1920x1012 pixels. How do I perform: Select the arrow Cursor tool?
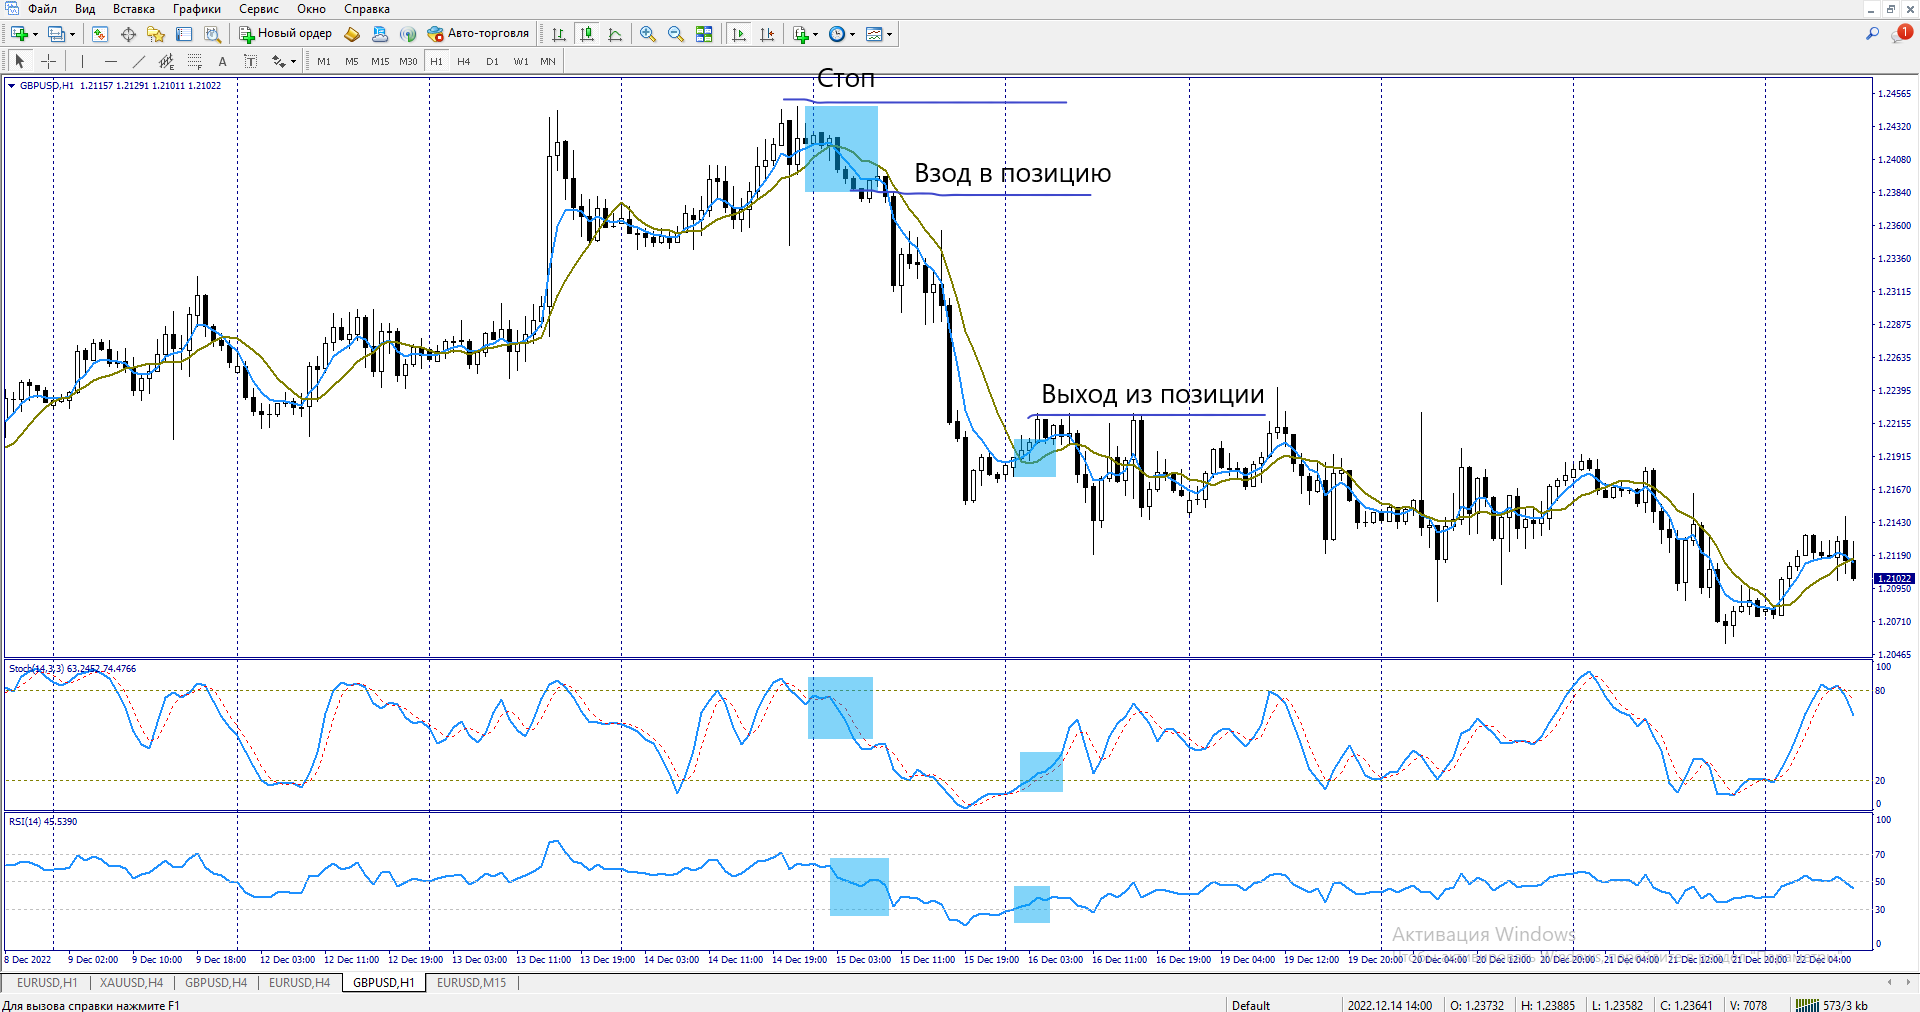(20, 61)
